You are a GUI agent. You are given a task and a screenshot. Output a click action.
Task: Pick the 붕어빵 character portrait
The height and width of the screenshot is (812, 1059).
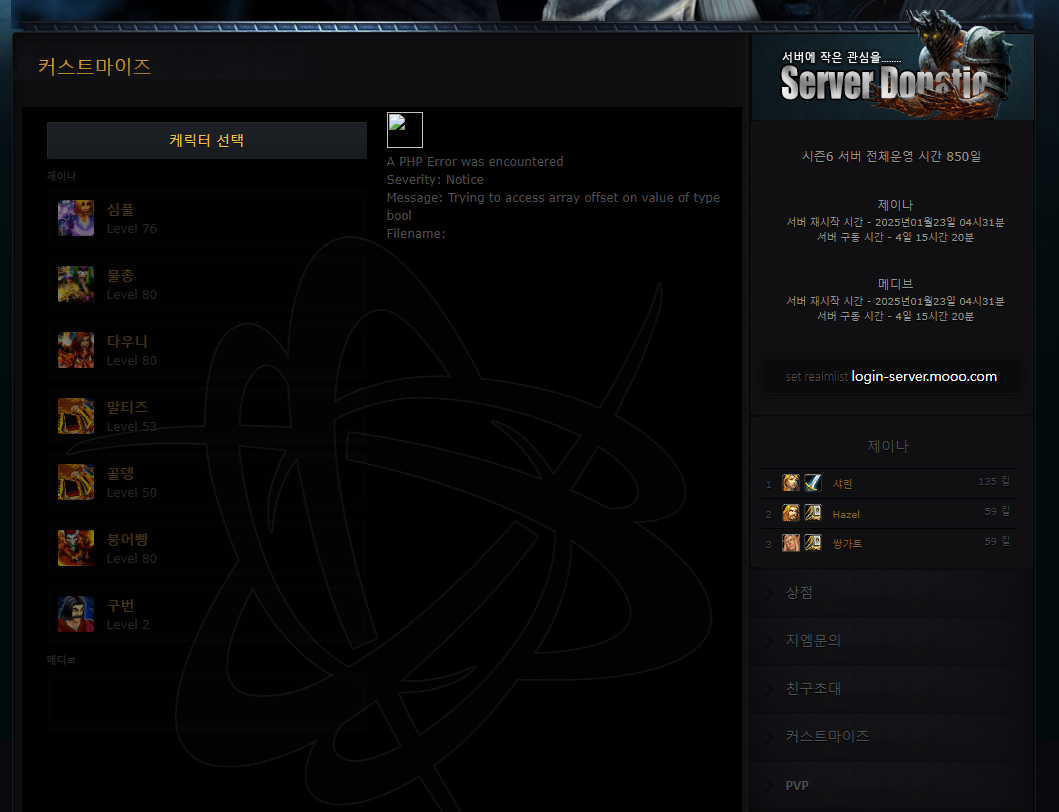tap(76, 548)
